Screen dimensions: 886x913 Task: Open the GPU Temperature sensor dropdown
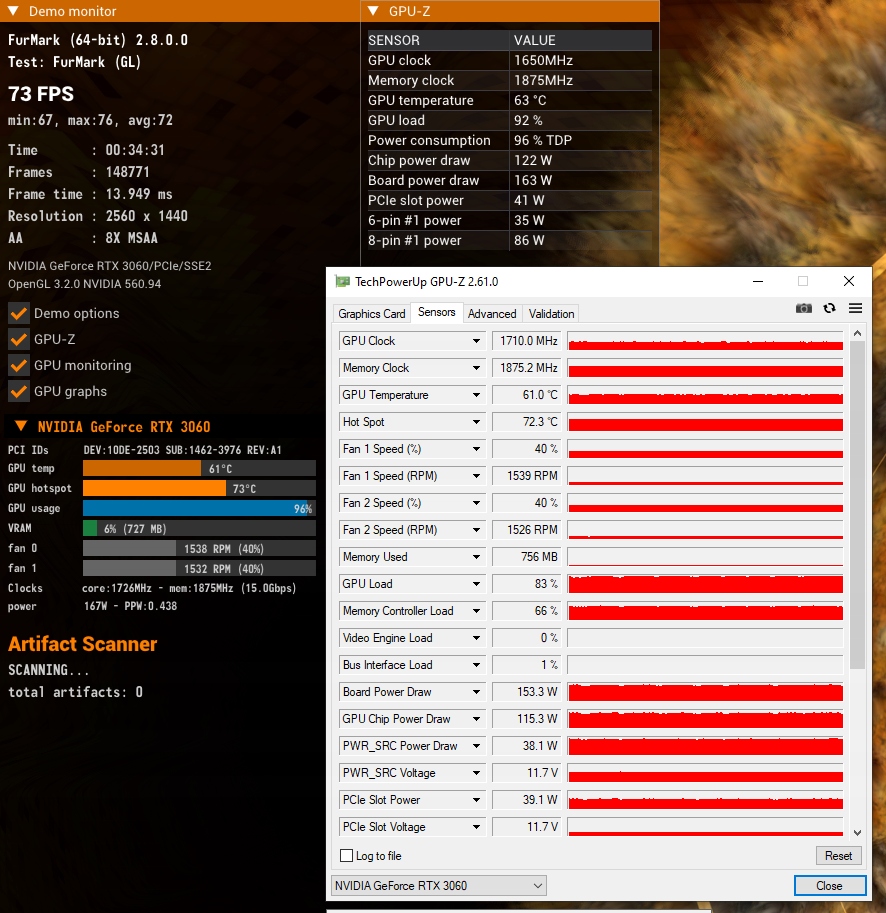coord(476,395)
